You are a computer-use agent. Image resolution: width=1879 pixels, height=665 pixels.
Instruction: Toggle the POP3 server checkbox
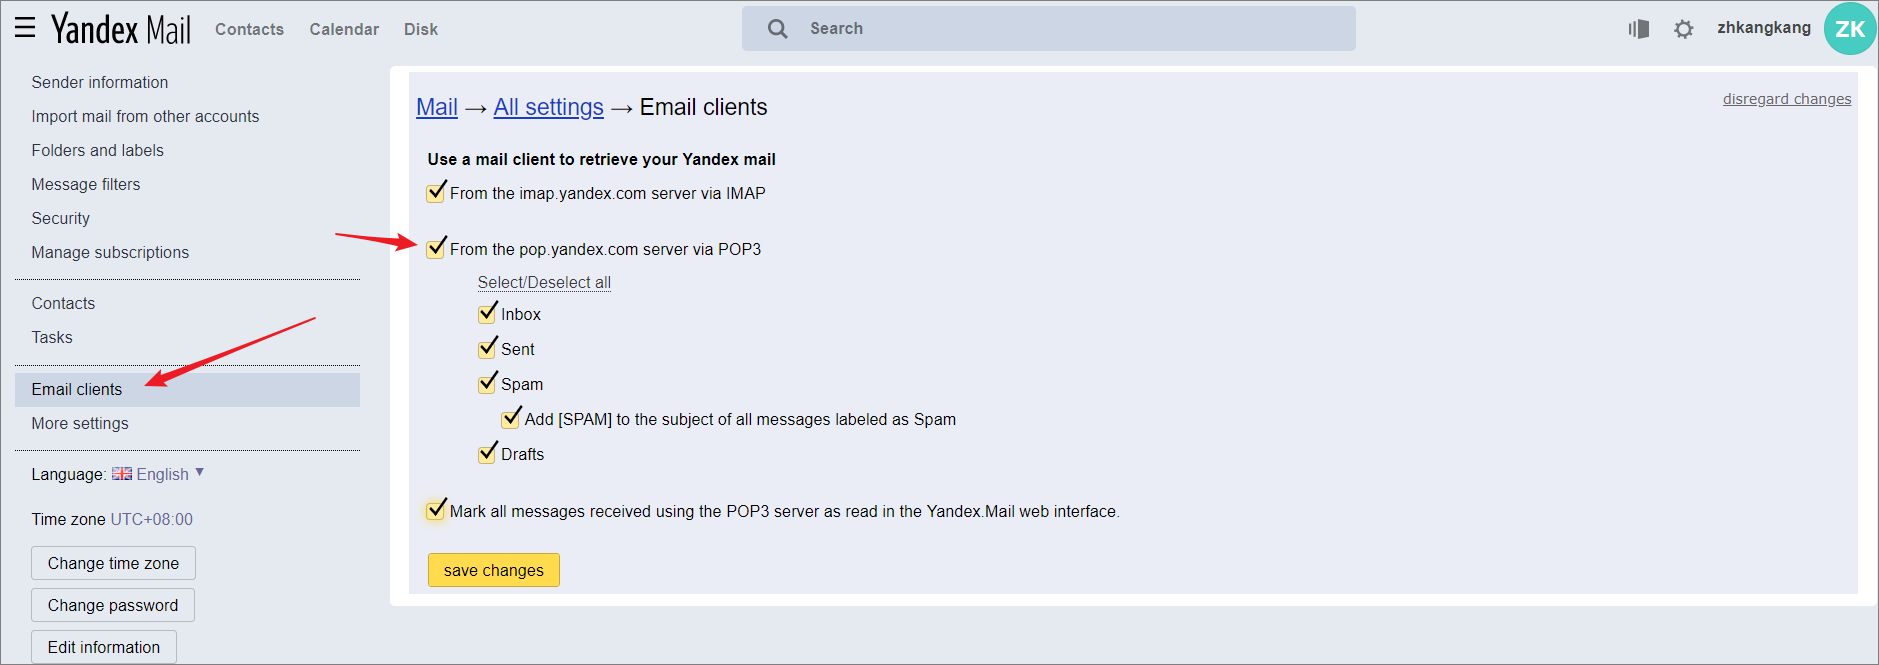coord(436,249)
